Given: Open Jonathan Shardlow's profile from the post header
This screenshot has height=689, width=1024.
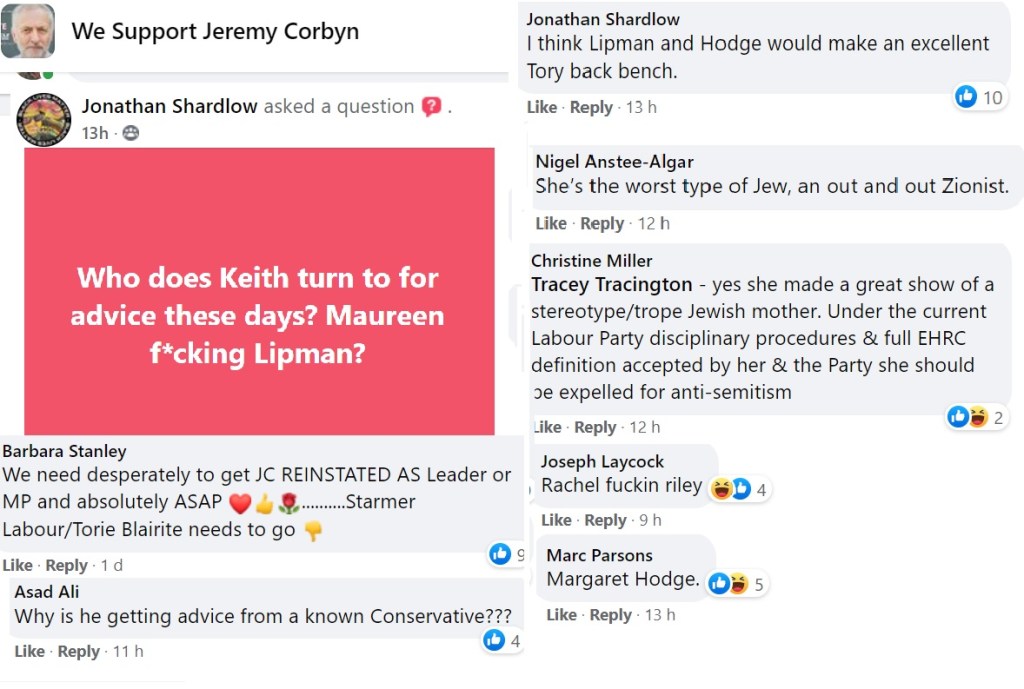Looking at the screenshot, I should point(169,107).
